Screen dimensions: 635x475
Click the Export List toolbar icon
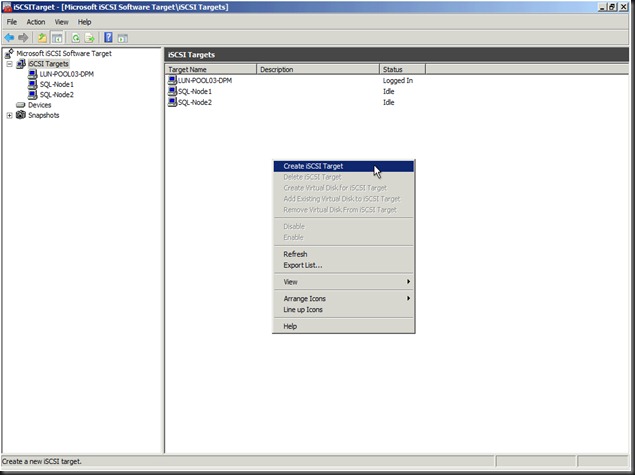(89, 38)
